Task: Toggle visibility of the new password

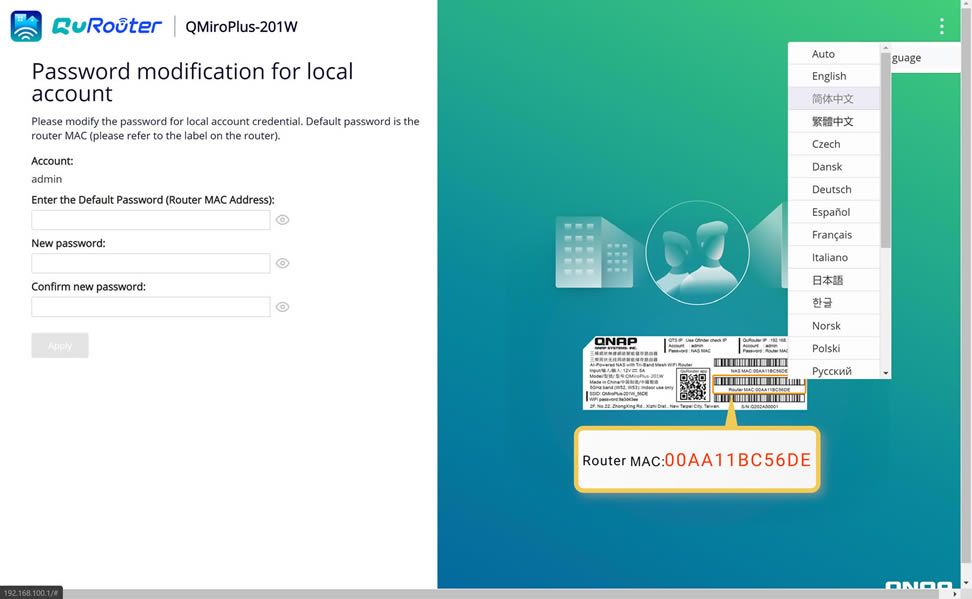Action: (283, 264)
